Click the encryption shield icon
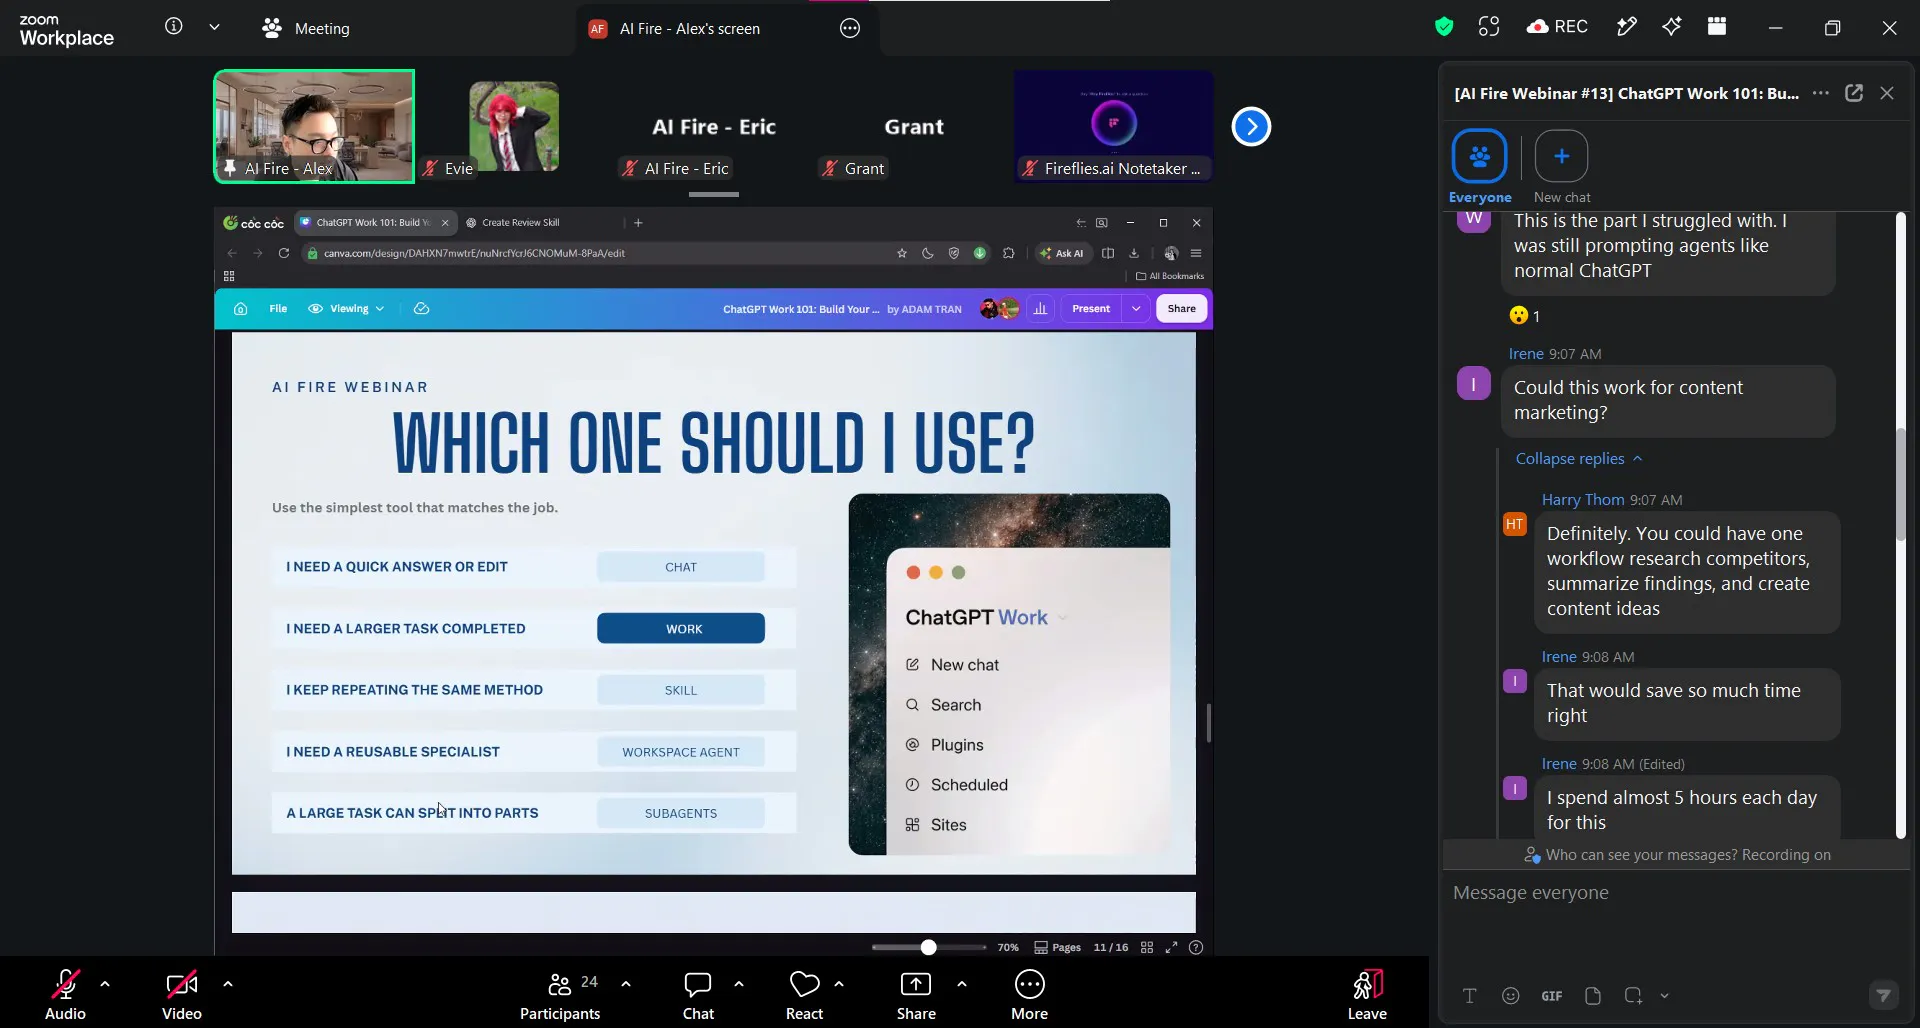Viewport: 1920px width, 1028px height. pyautogui.click(x=1443, y=27)
